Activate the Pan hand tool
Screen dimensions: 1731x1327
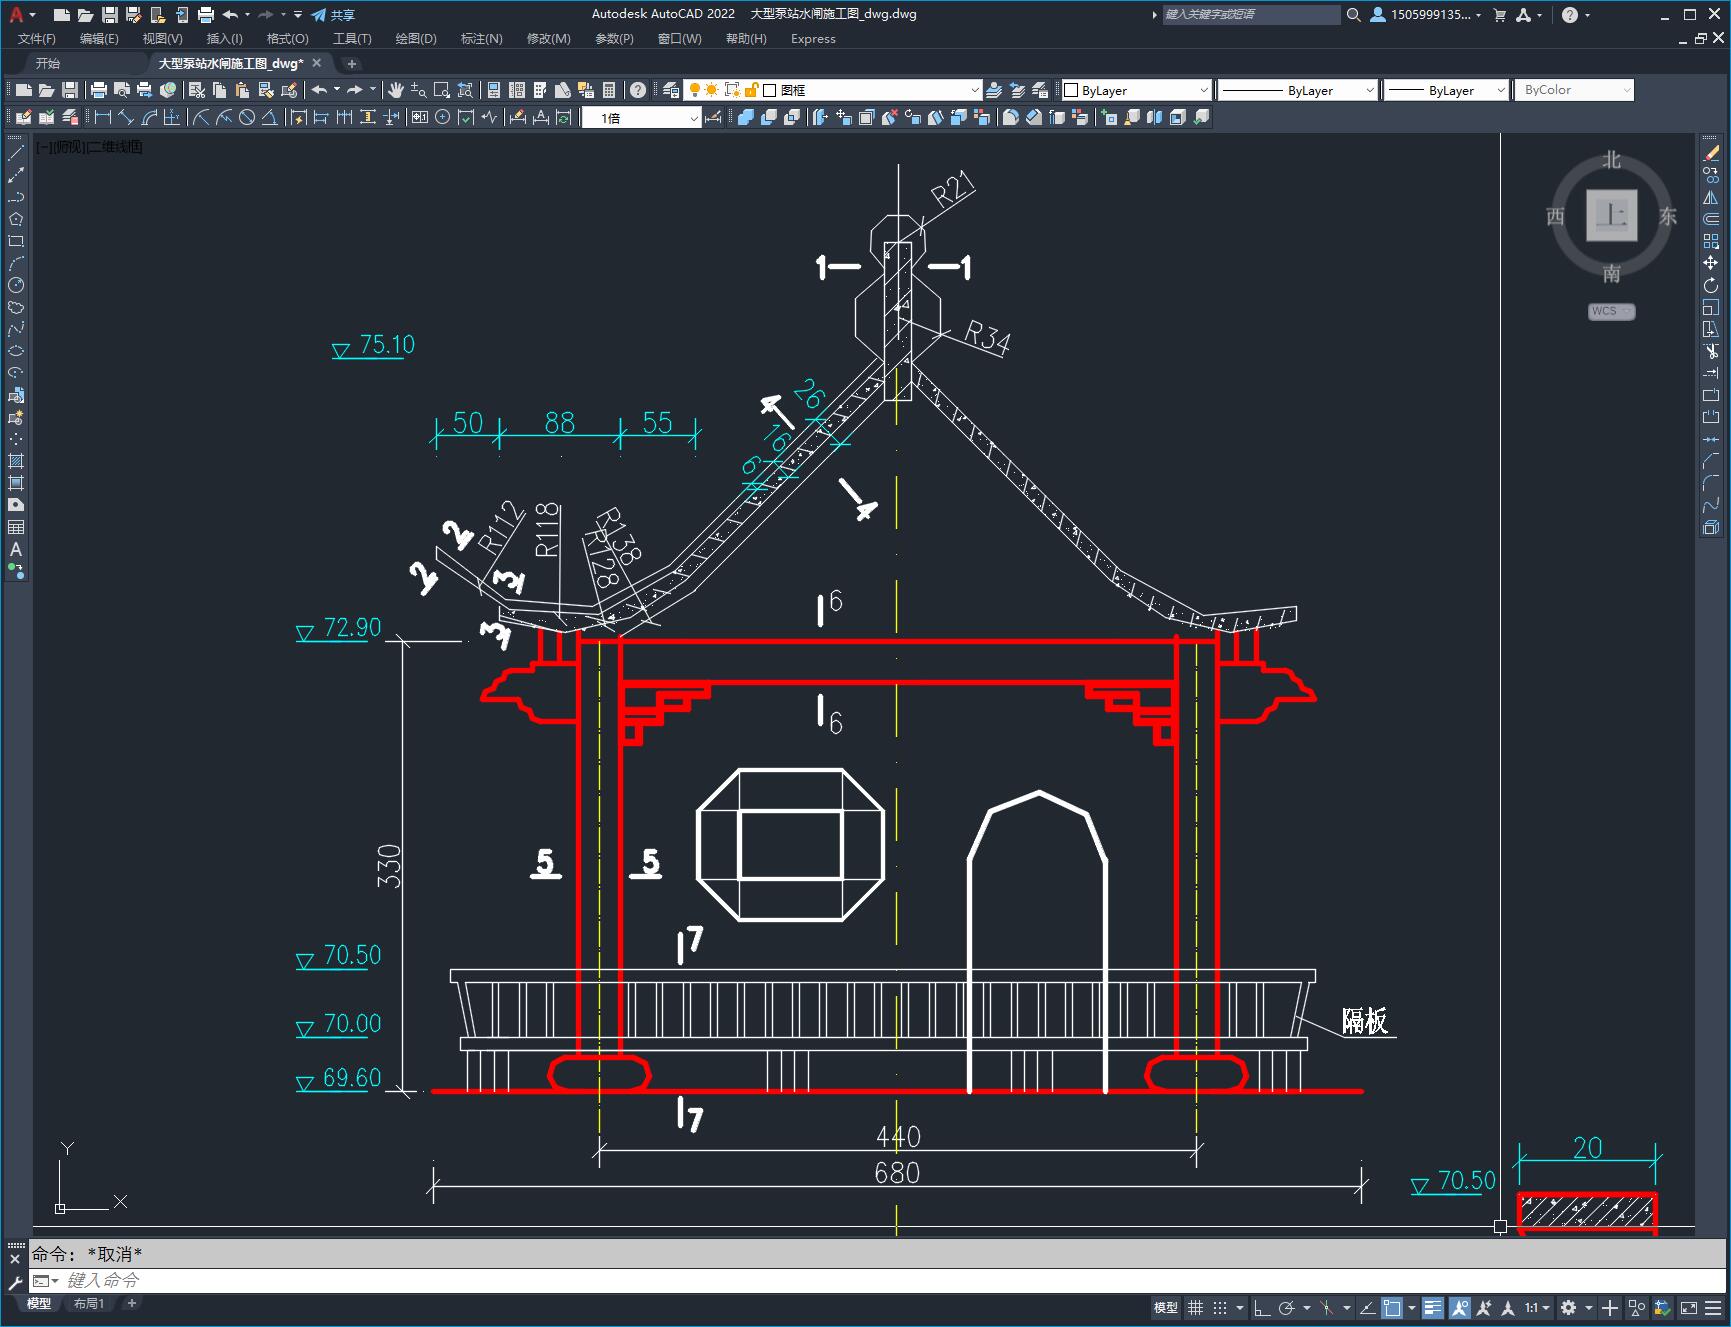point(396,90)
